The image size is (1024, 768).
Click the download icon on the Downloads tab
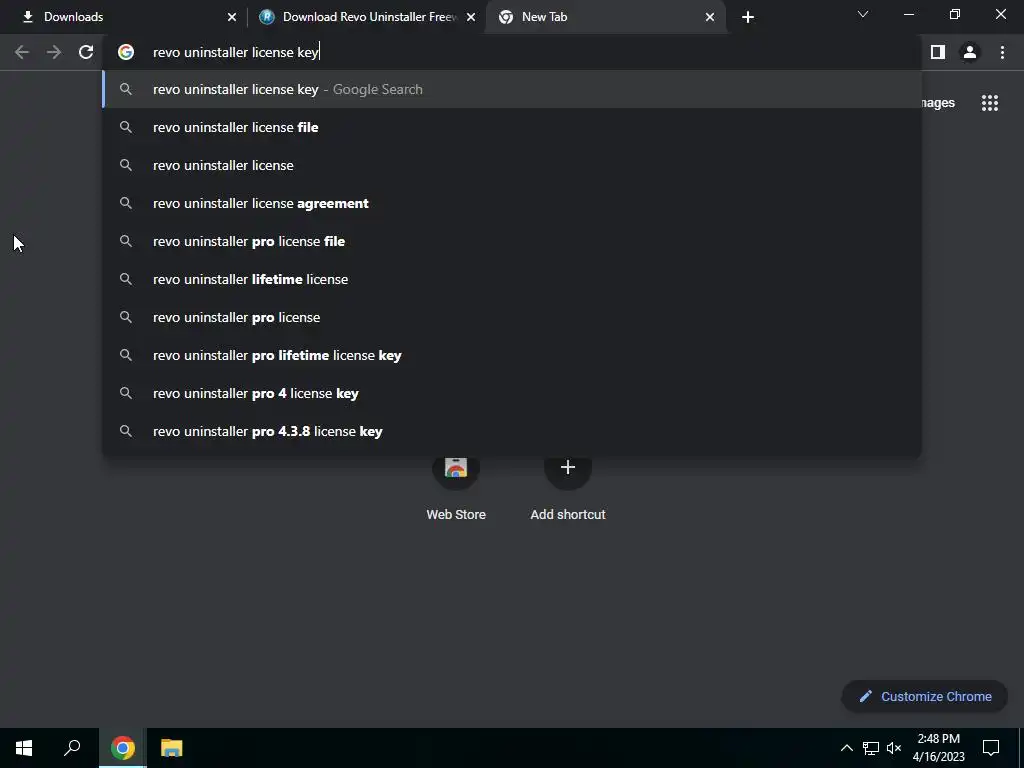click(x=27, y=17)
